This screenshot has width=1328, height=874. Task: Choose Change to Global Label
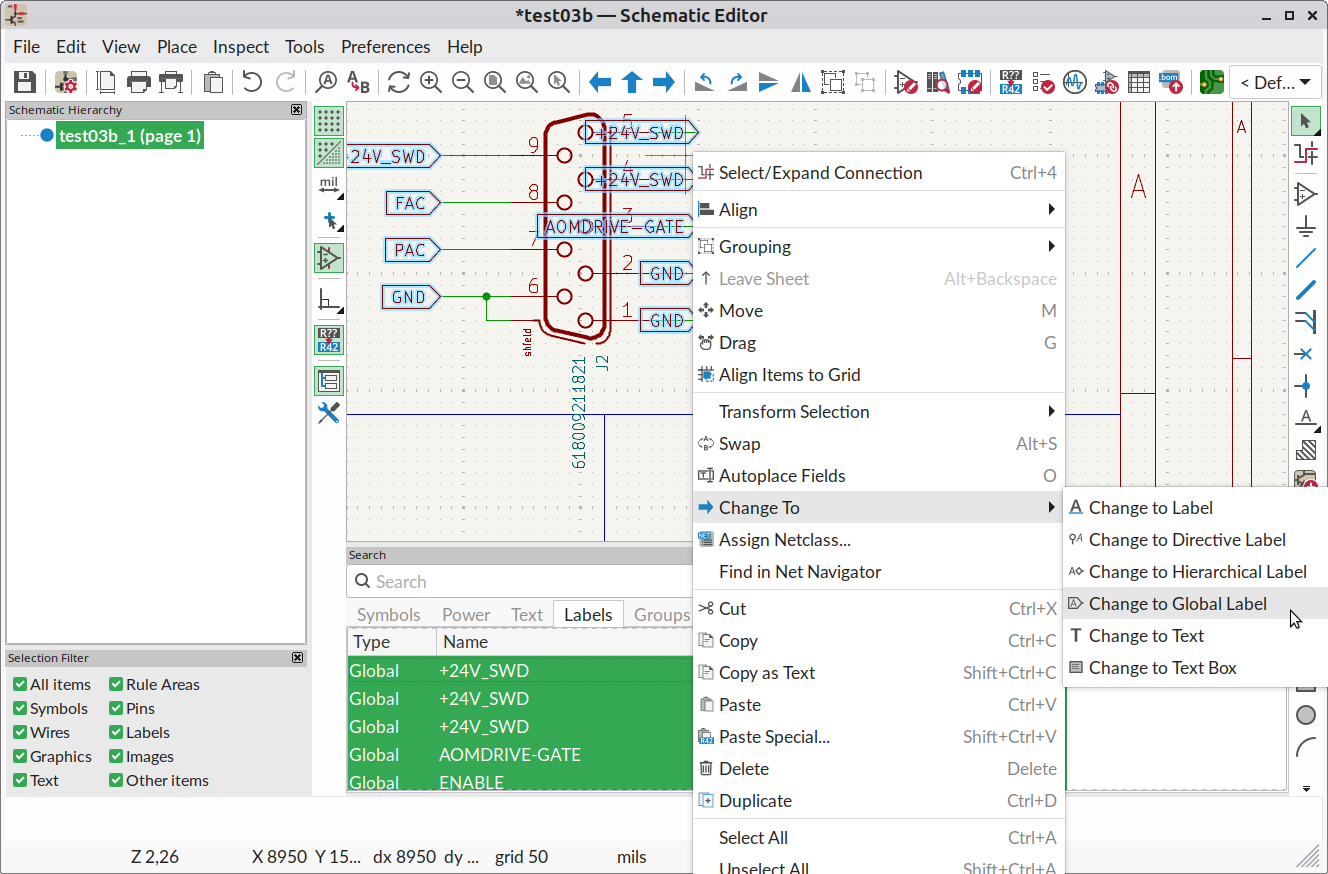pyautogui.click(x=1177, y=604)
